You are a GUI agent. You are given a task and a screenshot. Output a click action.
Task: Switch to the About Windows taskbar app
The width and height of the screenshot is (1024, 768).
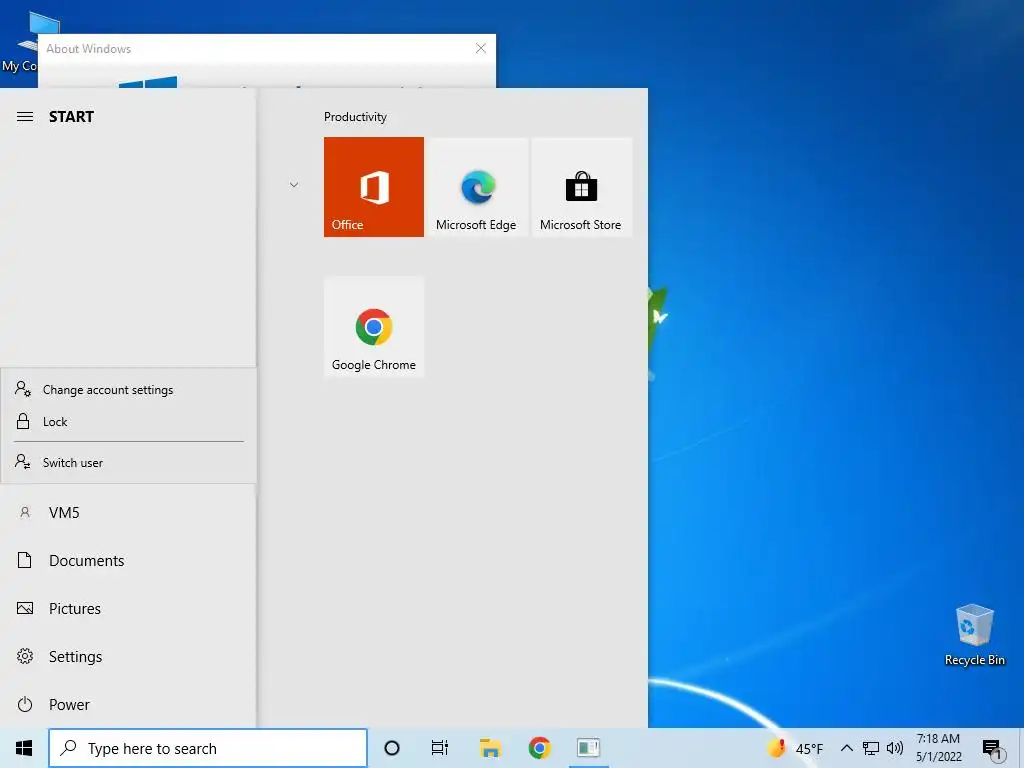[588, 748]
